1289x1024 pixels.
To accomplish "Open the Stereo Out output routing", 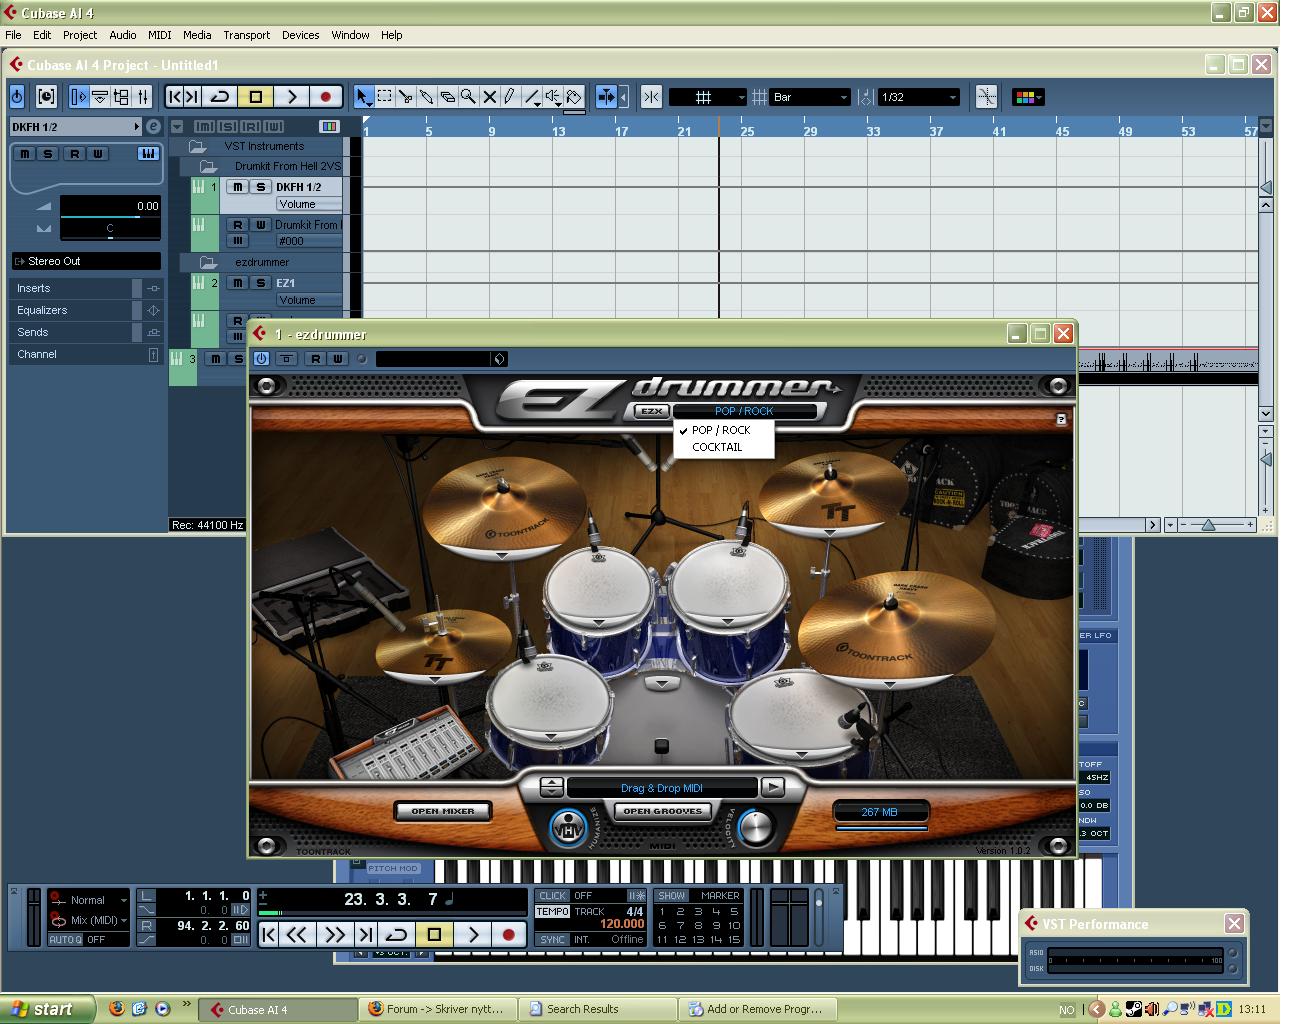I will click(x=86, y=261).
